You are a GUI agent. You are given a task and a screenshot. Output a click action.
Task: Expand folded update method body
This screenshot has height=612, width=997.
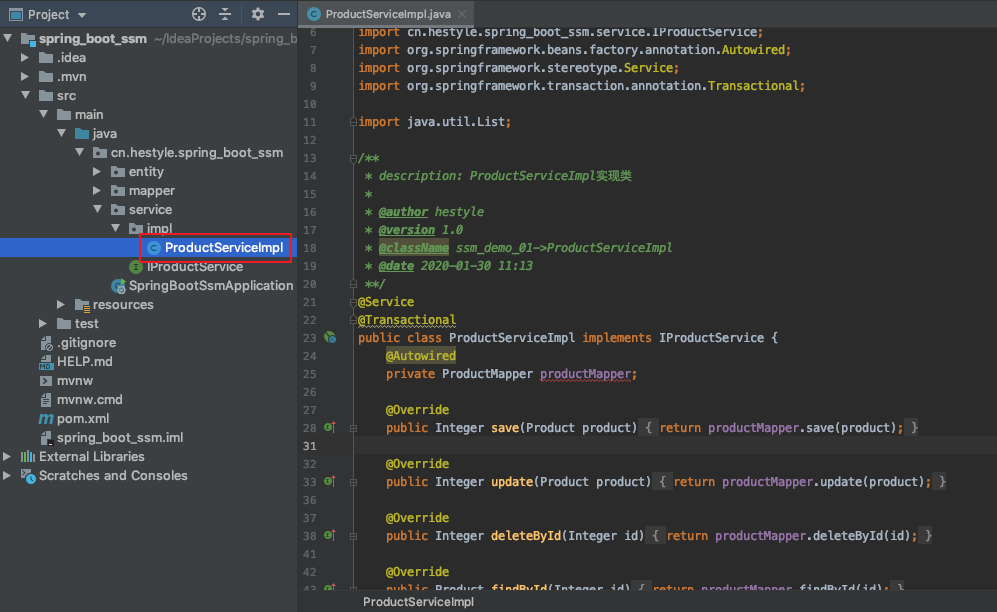point(354,482)
